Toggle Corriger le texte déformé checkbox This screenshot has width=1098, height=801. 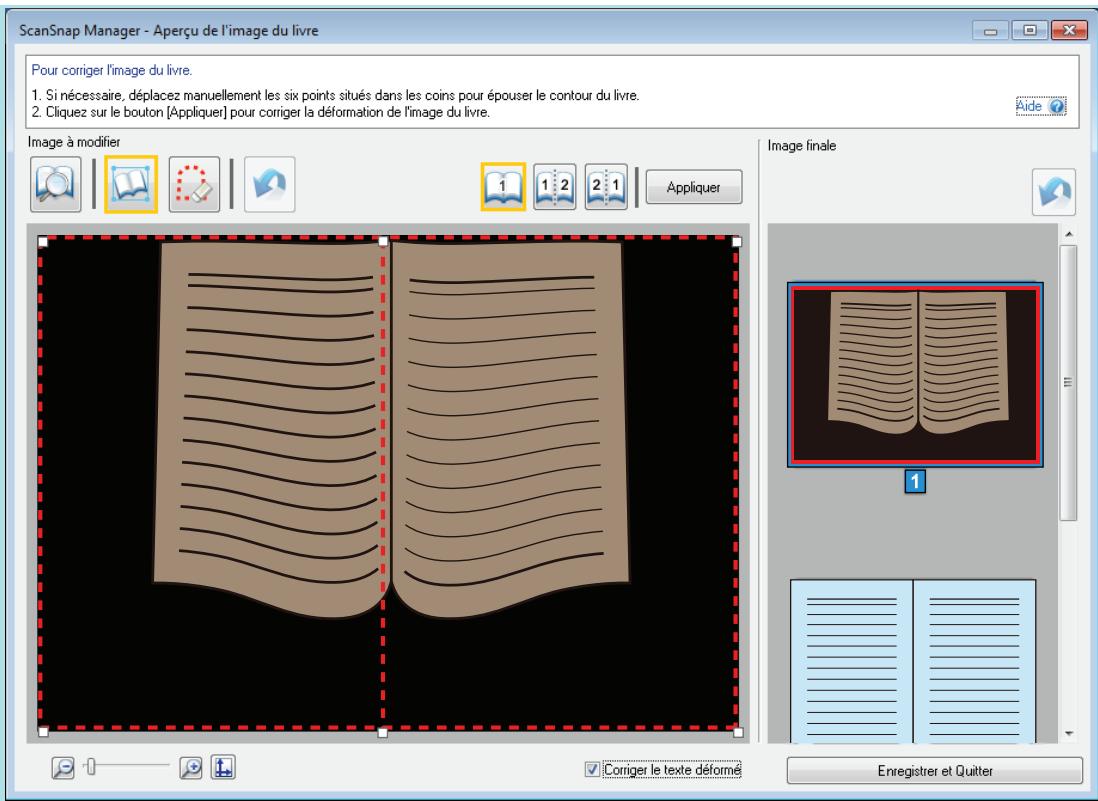(592, 769)
